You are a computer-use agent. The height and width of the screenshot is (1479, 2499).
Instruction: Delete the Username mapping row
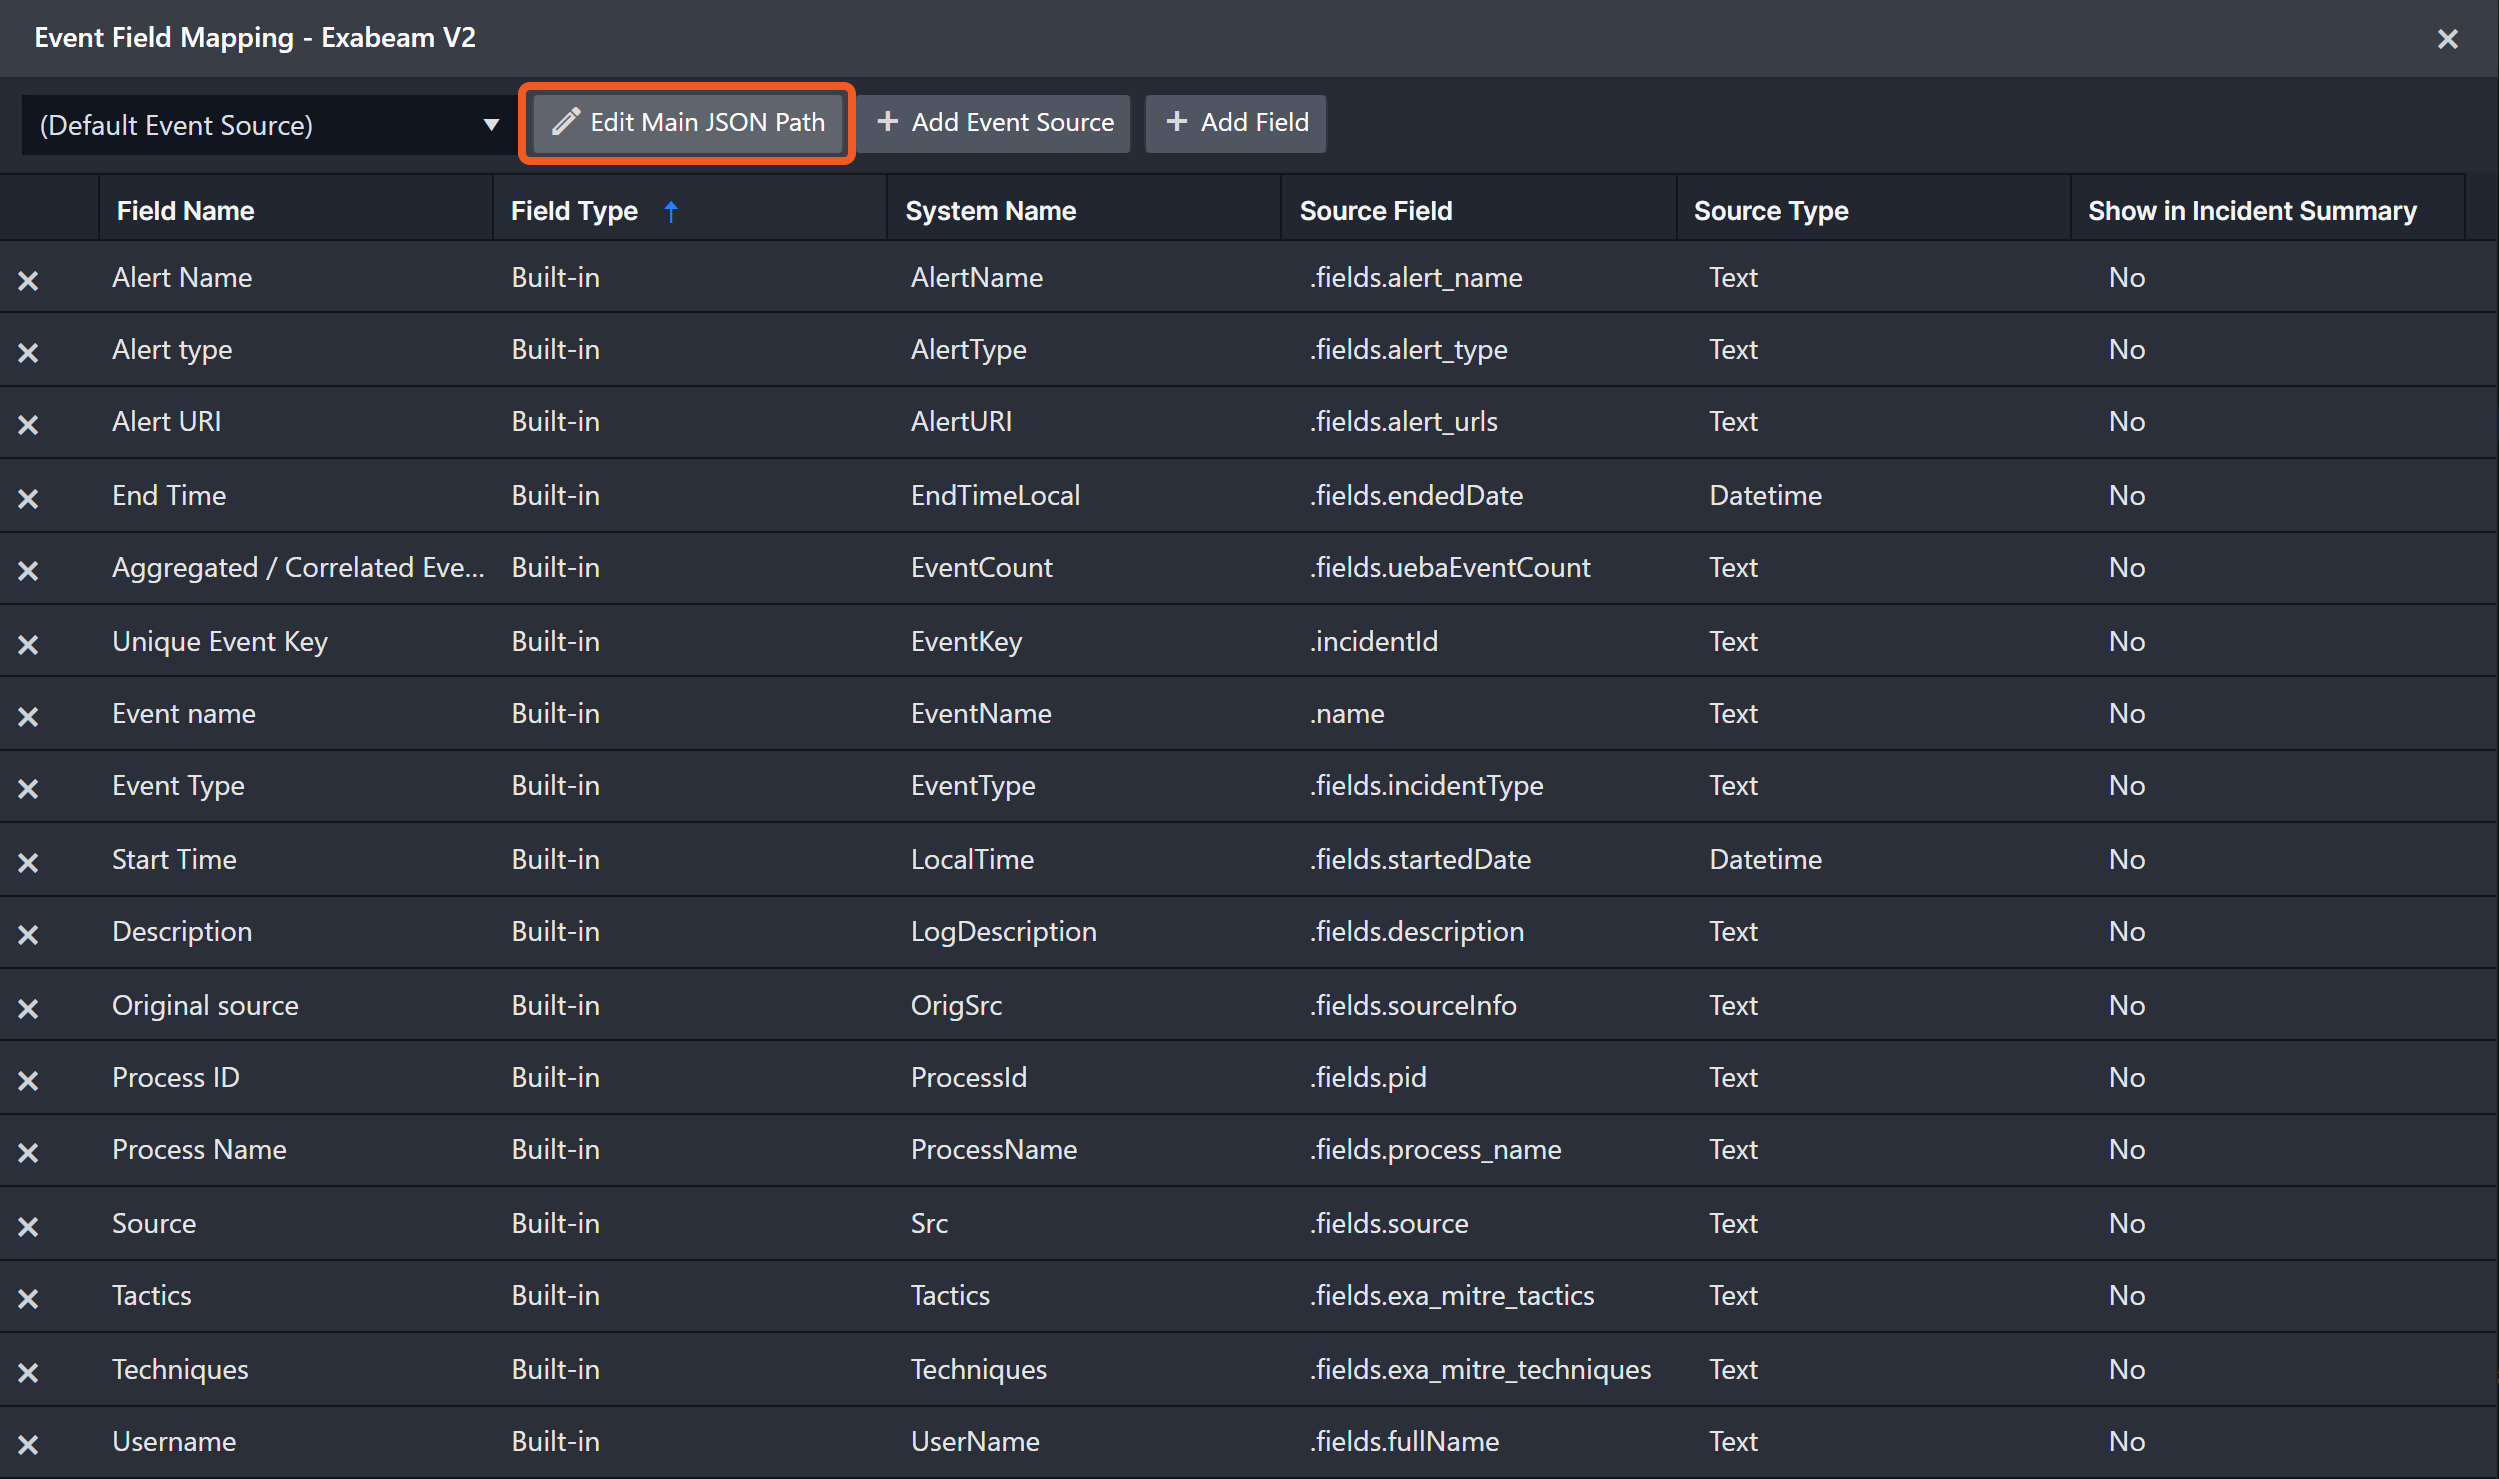(x=28, y=1444)
